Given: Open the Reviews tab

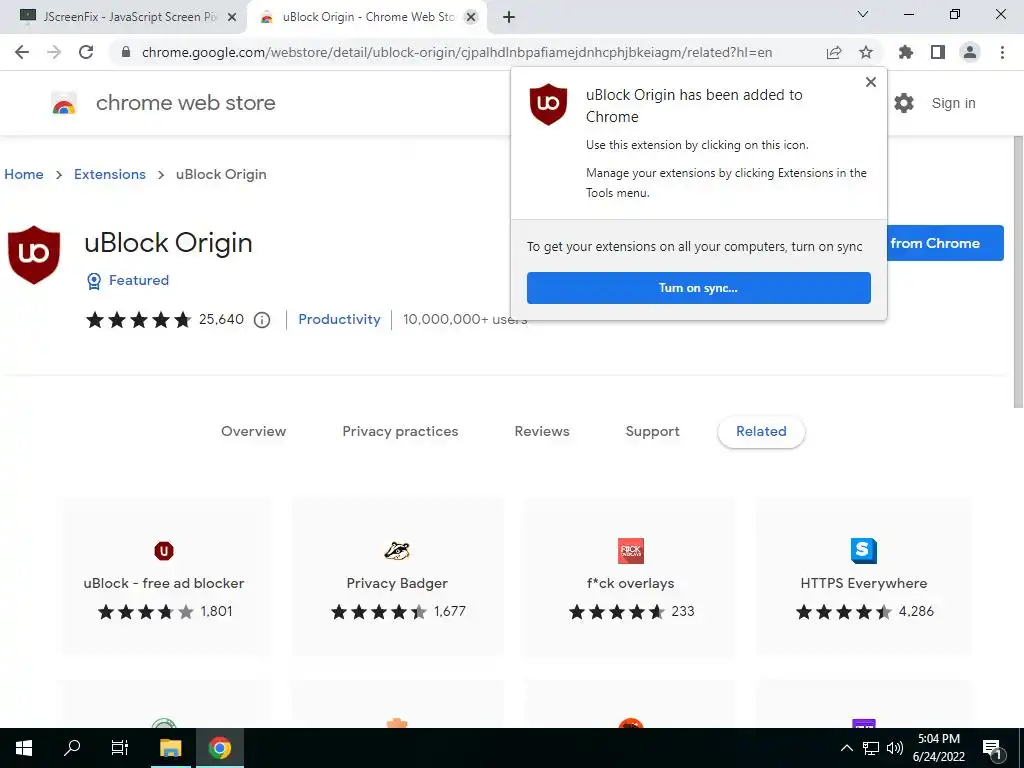Looking at the screenshot, I should [x=542, y=431].
